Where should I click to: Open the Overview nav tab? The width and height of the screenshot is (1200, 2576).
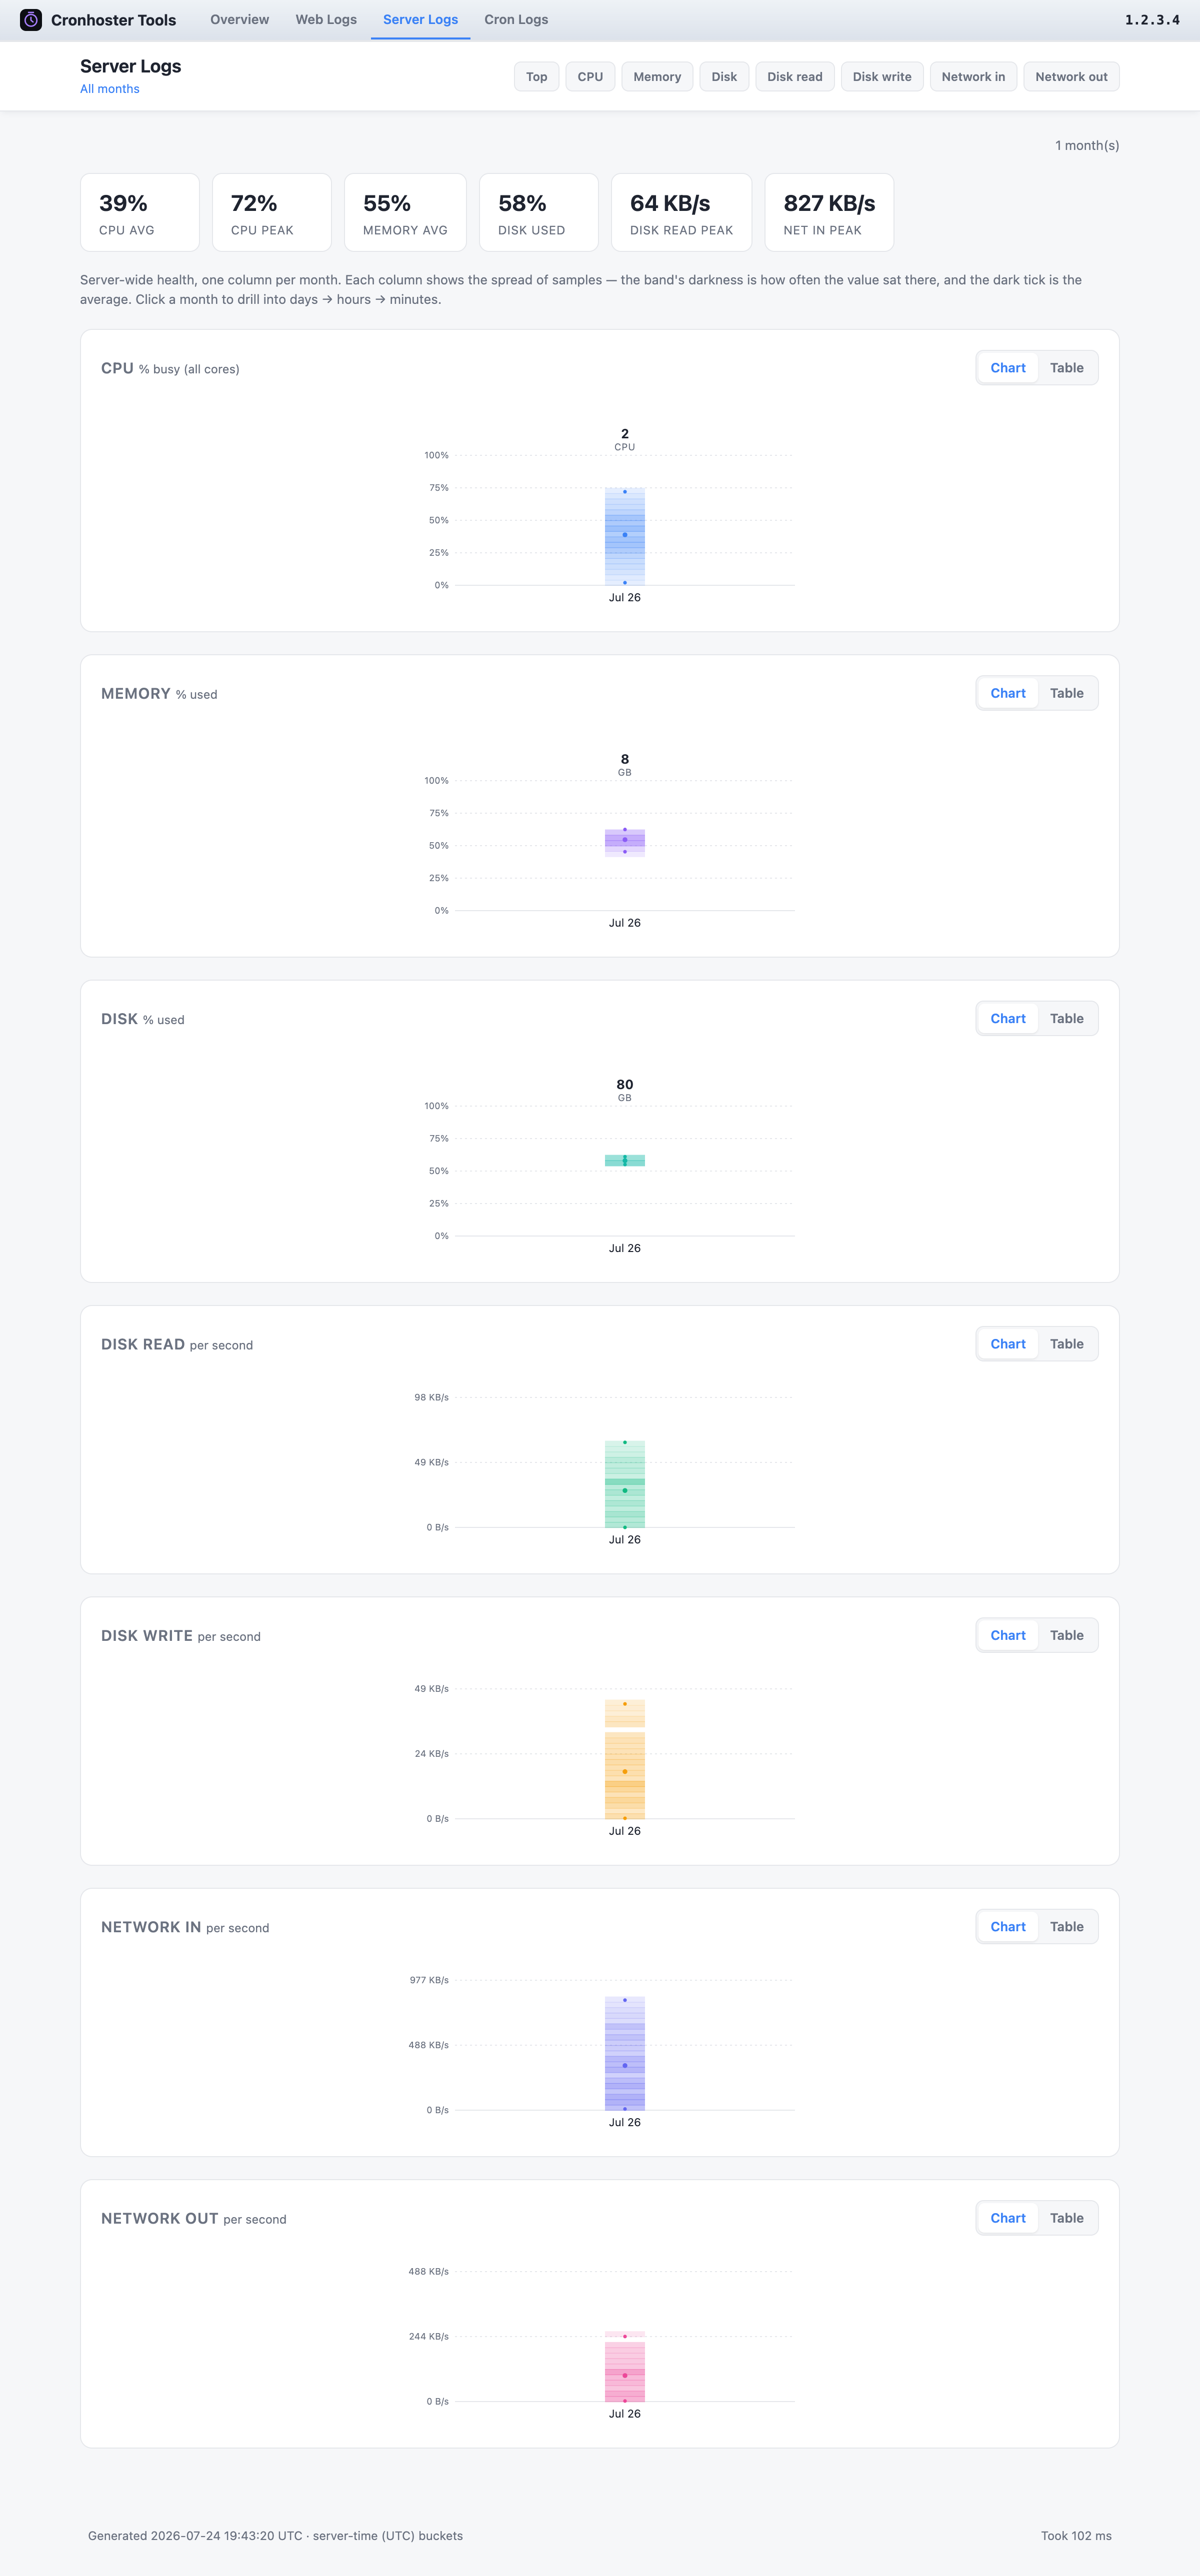(239, 19)
